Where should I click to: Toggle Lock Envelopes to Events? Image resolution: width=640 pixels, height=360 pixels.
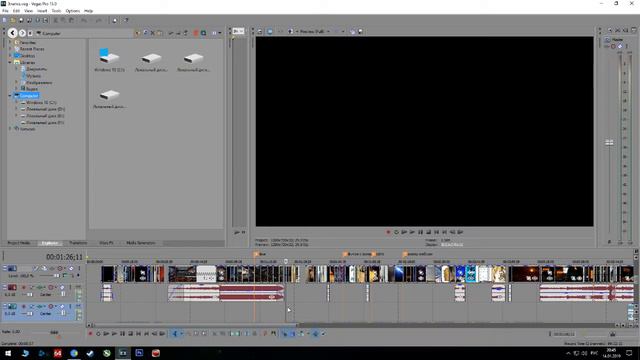316,333
